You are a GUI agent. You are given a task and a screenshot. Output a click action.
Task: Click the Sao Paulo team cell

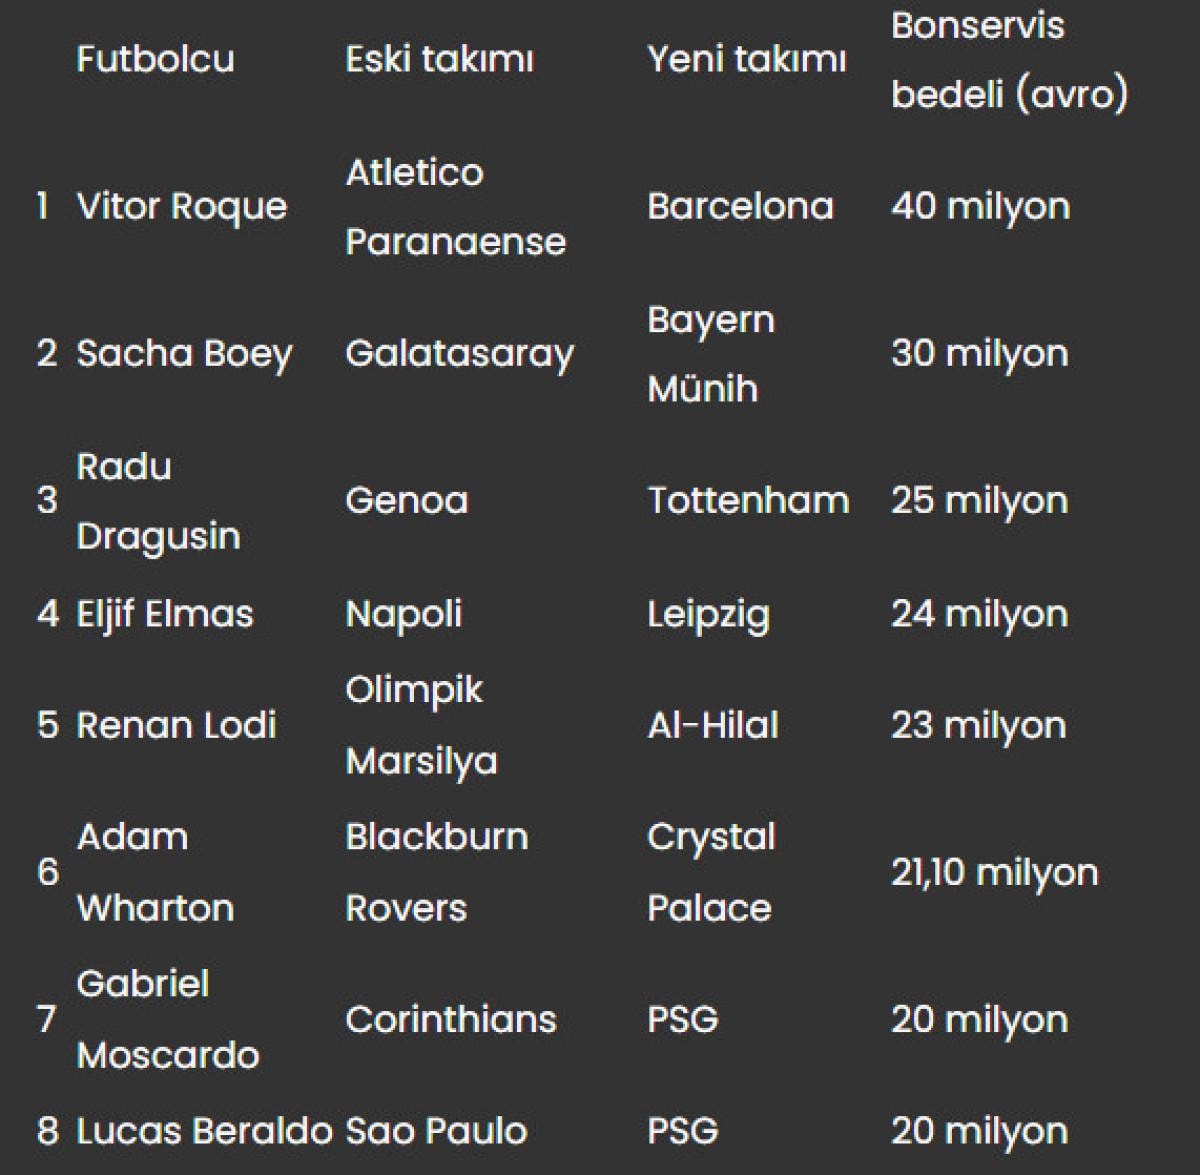(x=436, y=1131)
